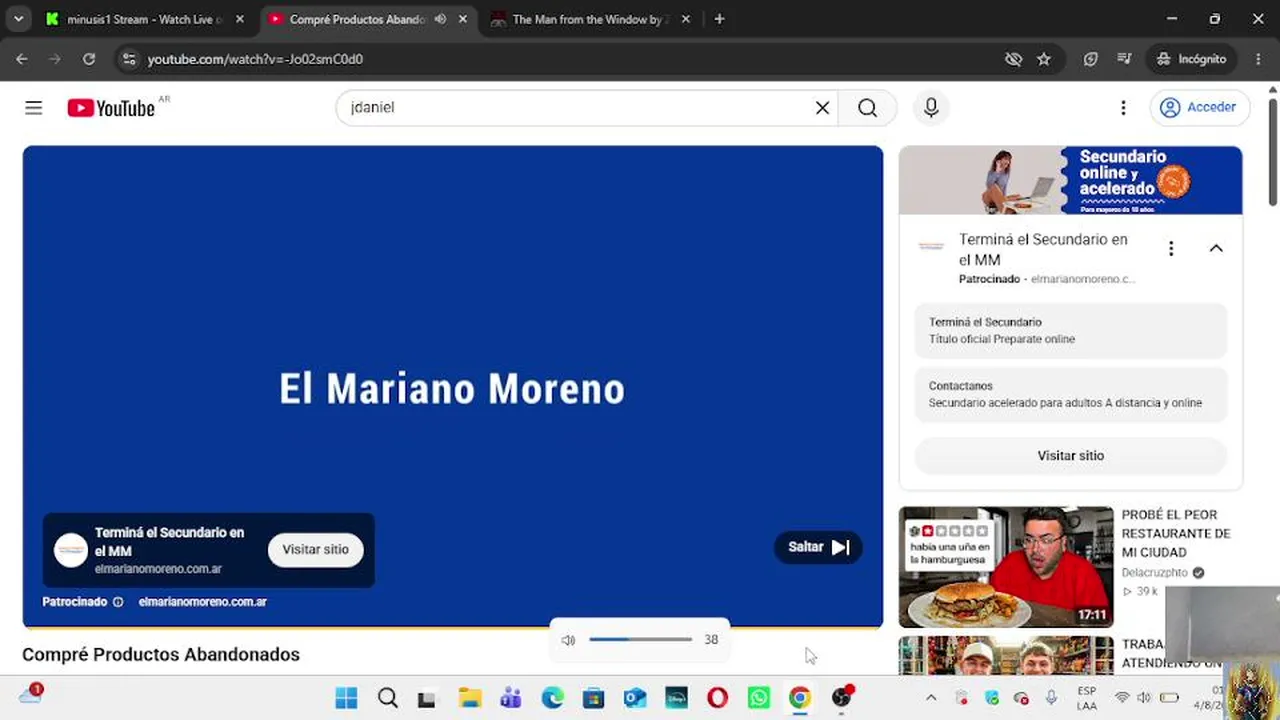Viewport: 1280px width, 720px height.
Task: Go back in browser history
Action: [x=22, y=59]
